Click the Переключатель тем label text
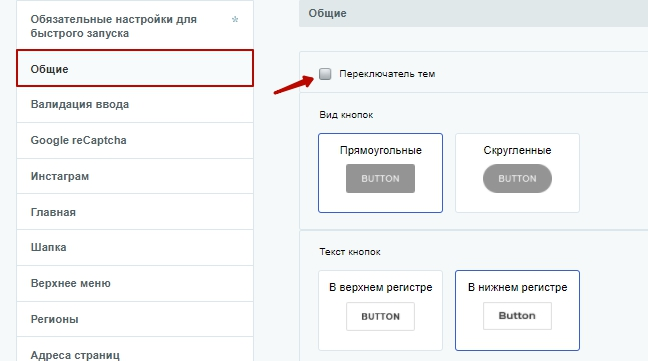The image size is (648, 361). [x=387, y=74]
